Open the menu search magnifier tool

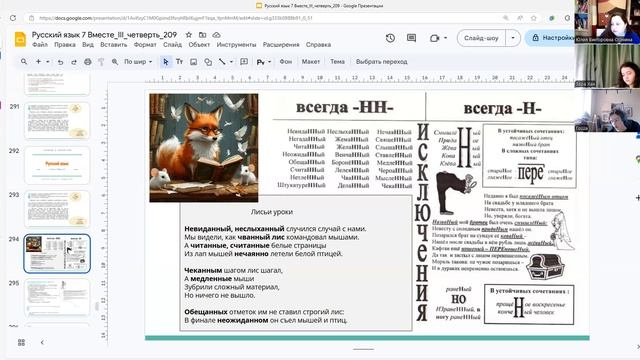coord(24,62)
